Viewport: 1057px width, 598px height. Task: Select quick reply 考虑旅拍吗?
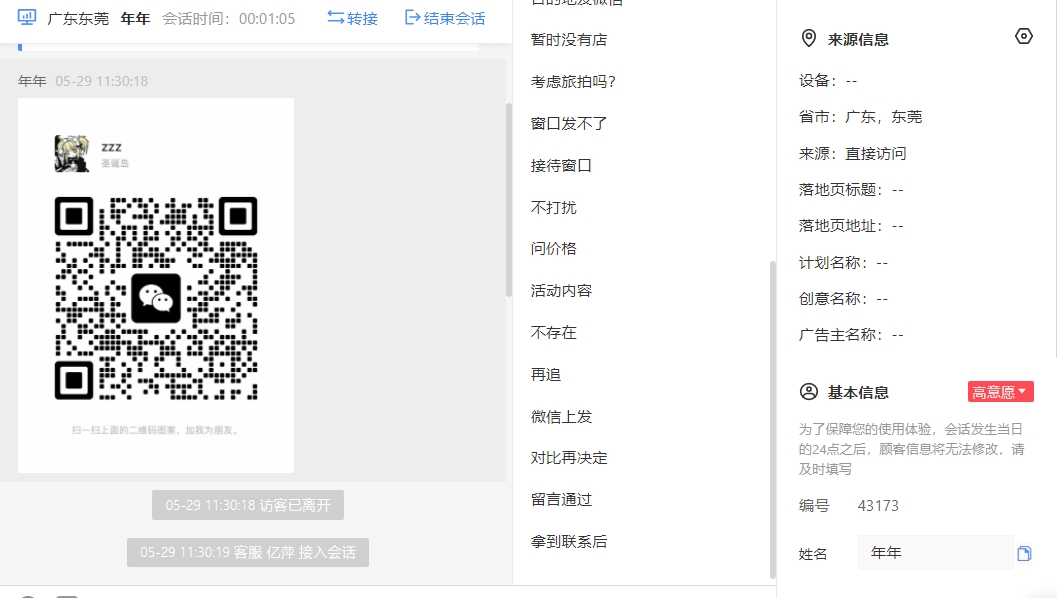pos(573,82)
